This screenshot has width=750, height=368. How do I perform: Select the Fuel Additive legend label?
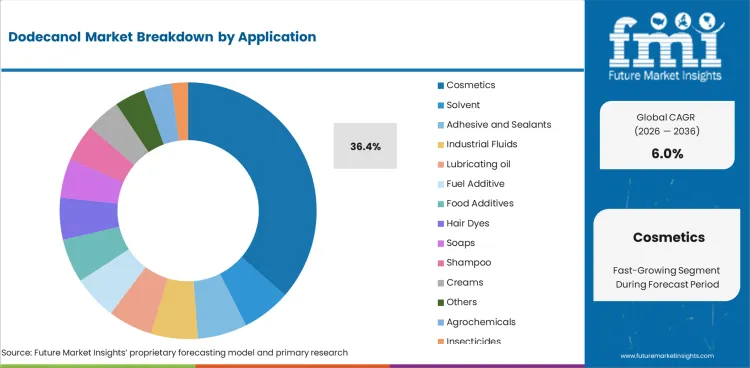tap(475, 184)
